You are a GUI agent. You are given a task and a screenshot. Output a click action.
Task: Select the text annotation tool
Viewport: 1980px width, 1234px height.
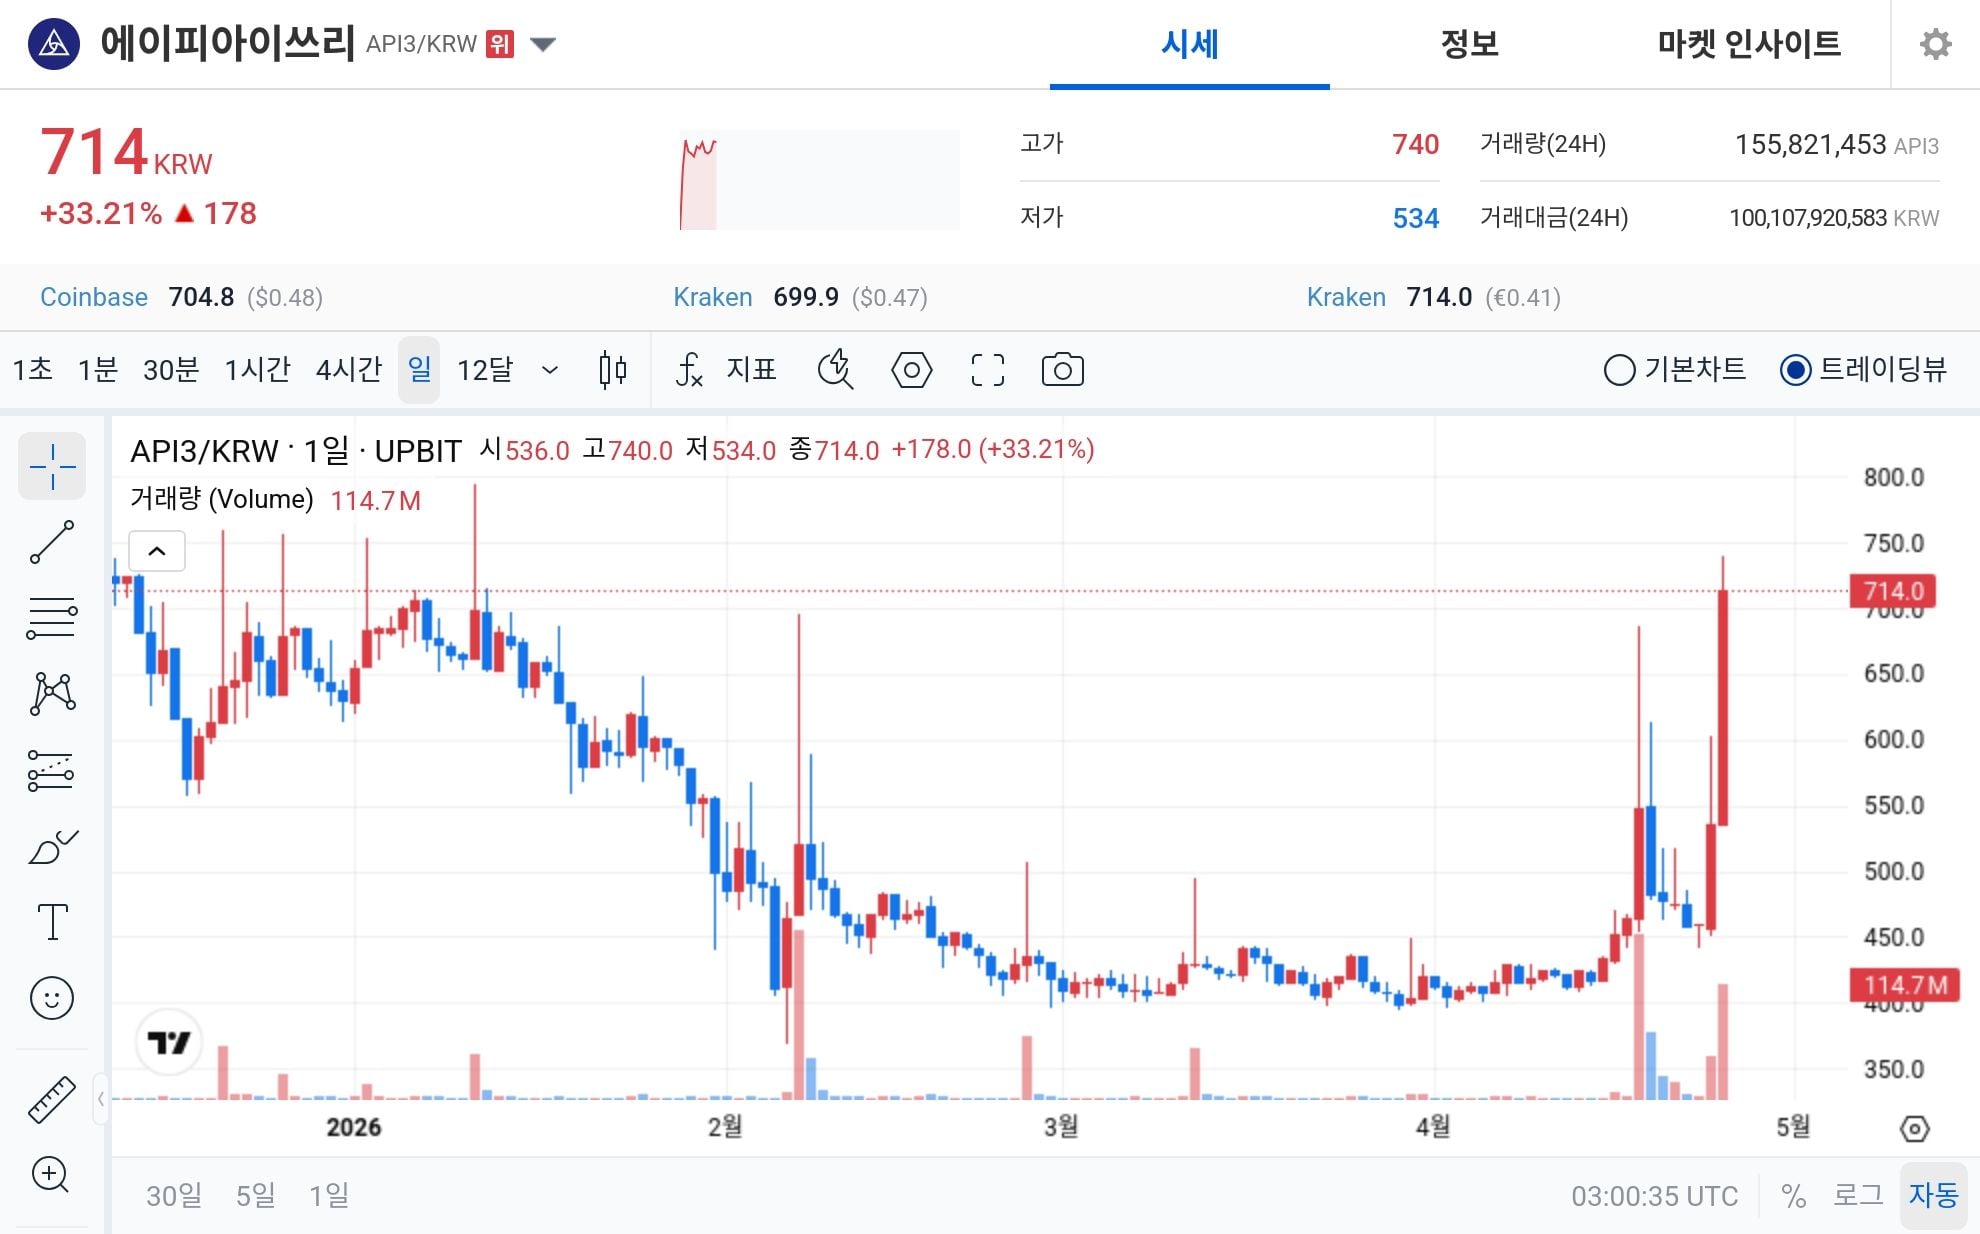pos(52,922)
